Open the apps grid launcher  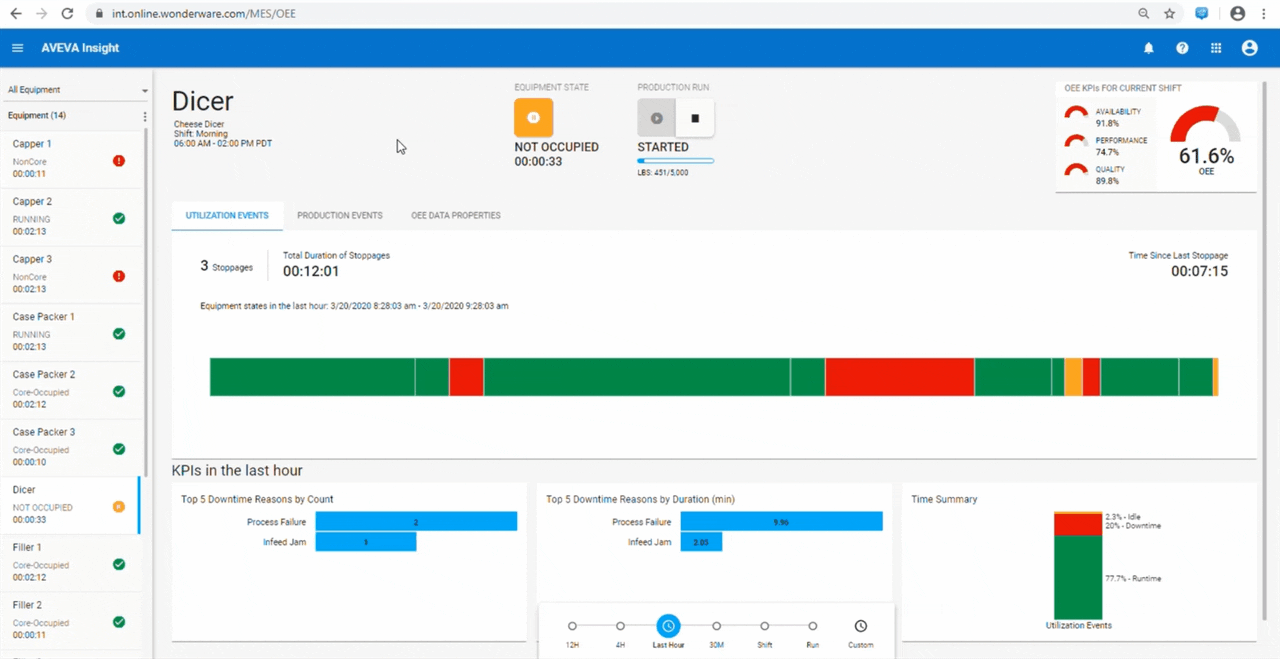pos(1216,48)
